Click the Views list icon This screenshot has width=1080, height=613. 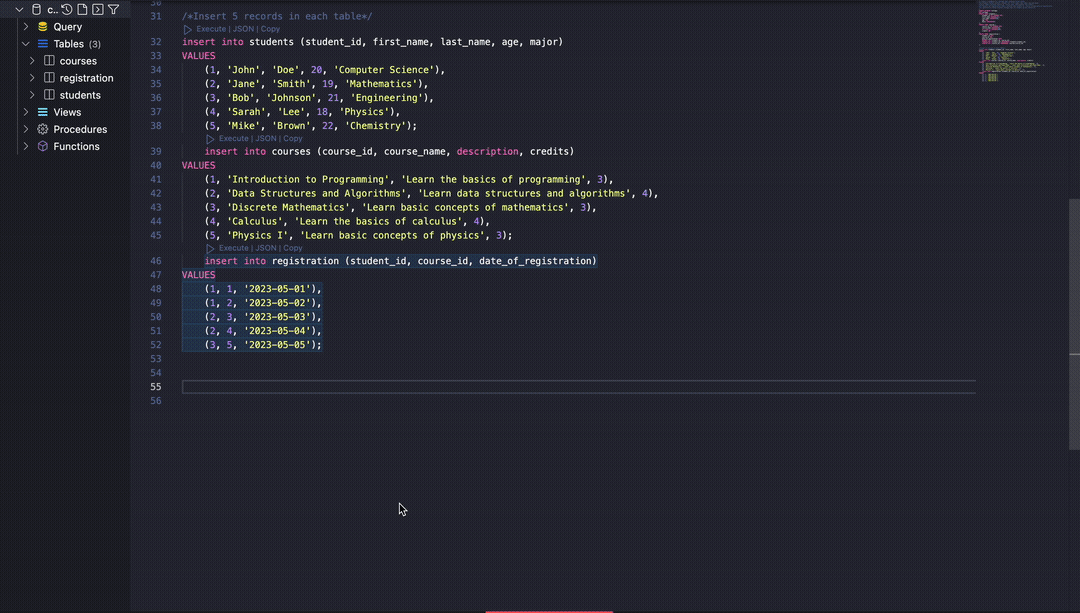43,112
